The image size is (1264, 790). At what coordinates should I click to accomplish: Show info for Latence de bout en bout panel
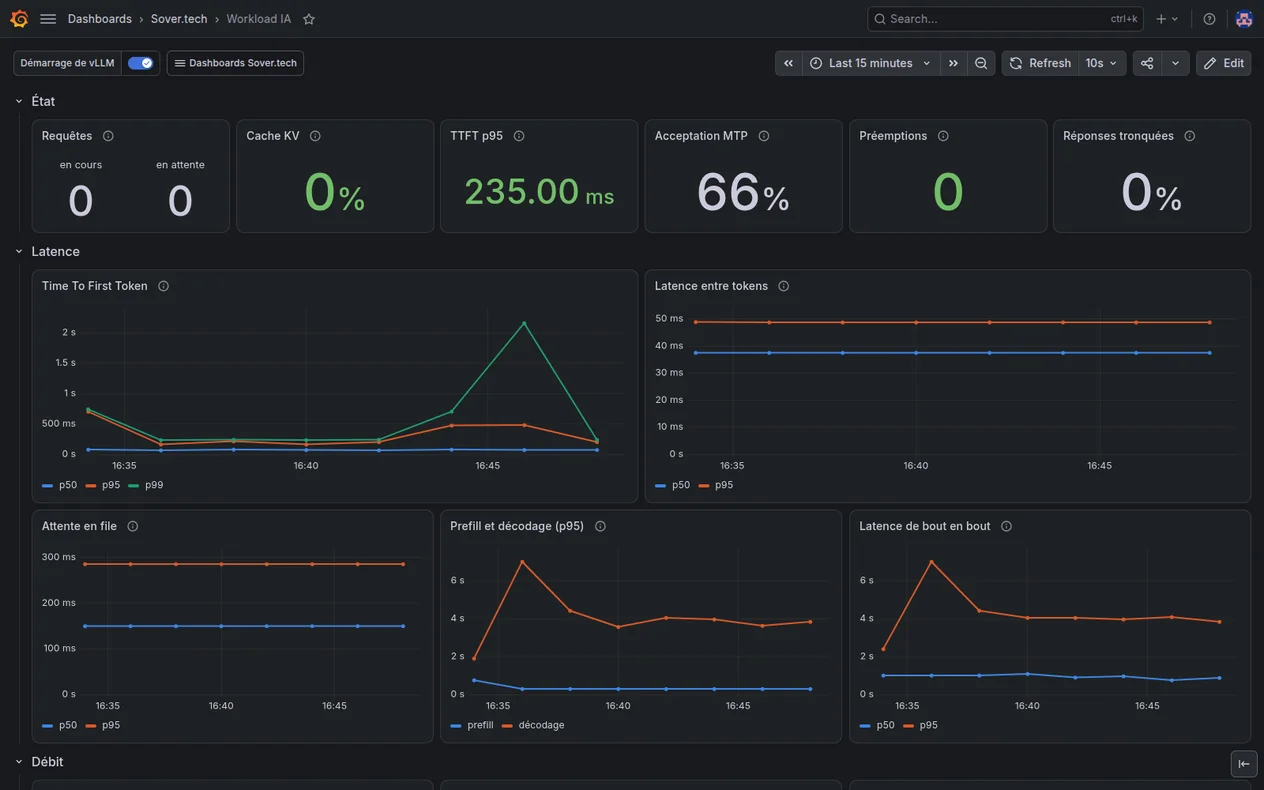tap(1007, 526)
